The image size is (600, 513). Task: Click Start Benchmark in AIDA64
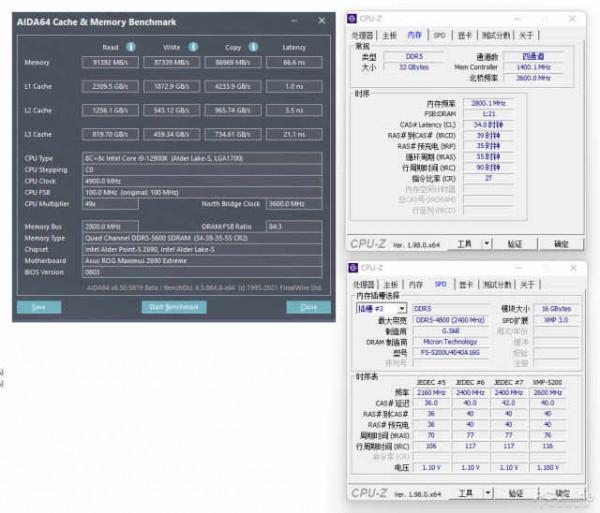pyautogui.click(x=174, y=307)
